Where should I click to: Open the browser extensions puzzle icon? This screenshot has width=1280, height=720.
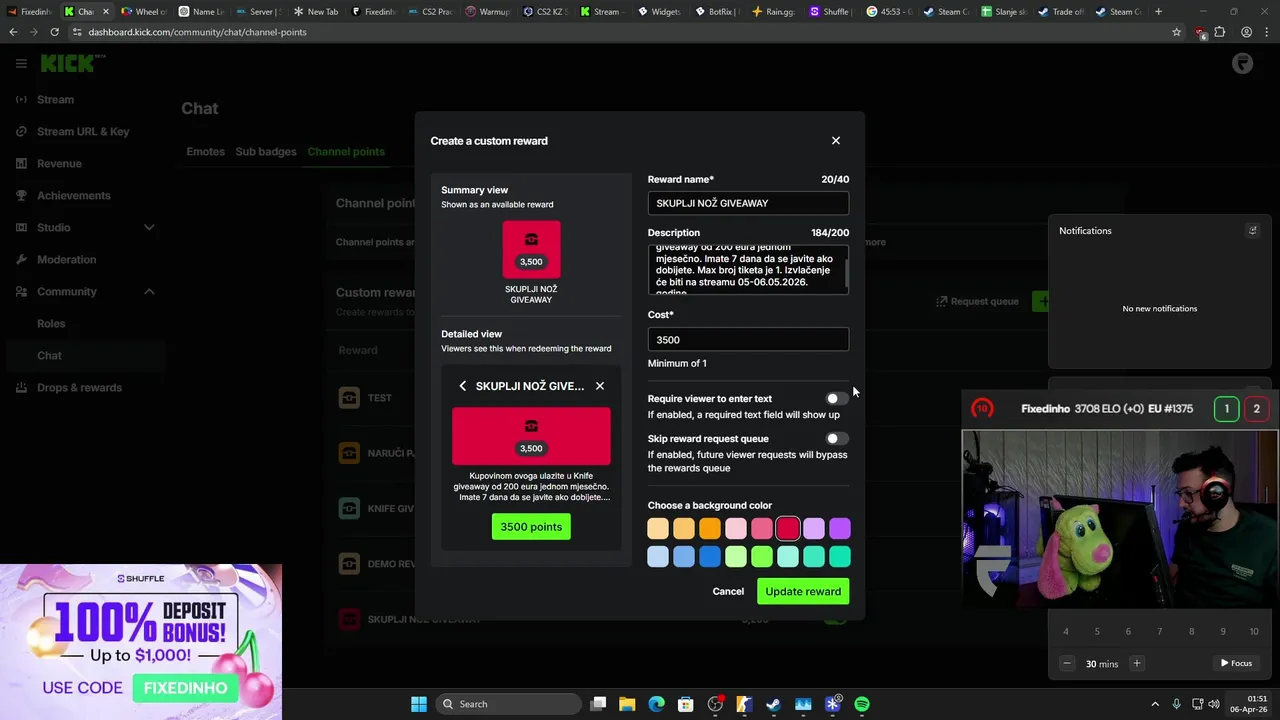(1219, 32)
